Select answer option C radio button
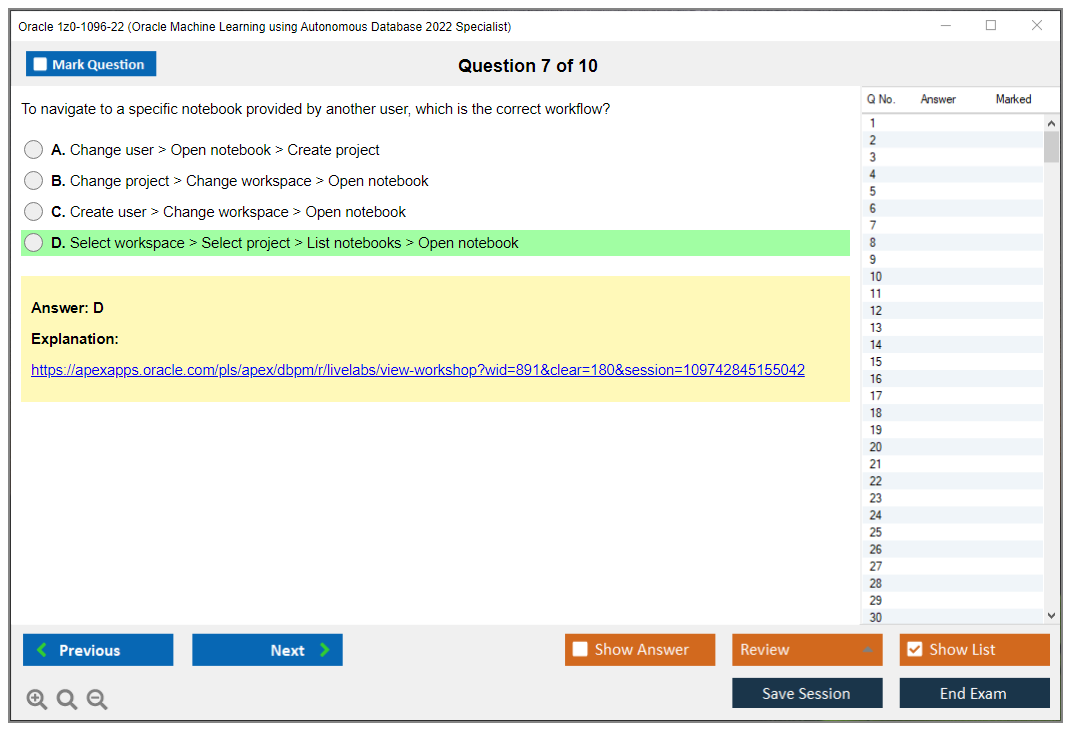1075x735 pixels. click(x=33, y=211)
